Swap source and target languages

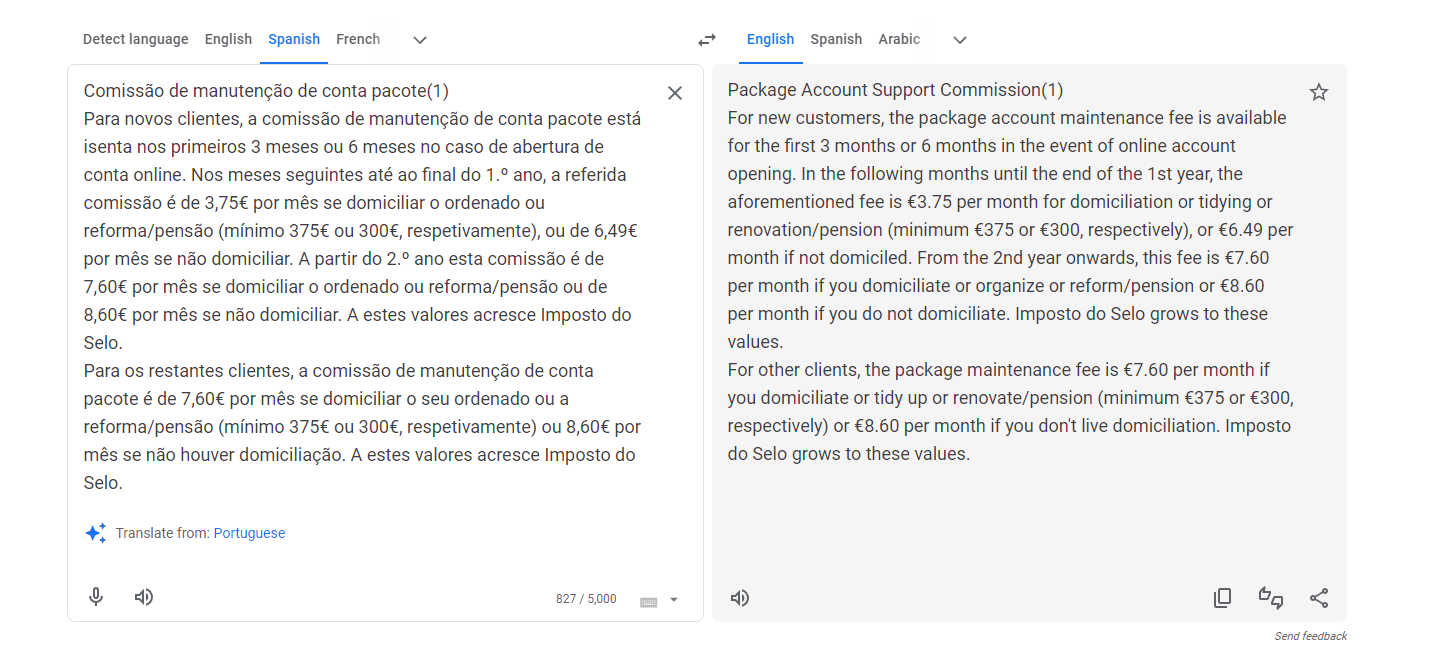tap(707, 40)
